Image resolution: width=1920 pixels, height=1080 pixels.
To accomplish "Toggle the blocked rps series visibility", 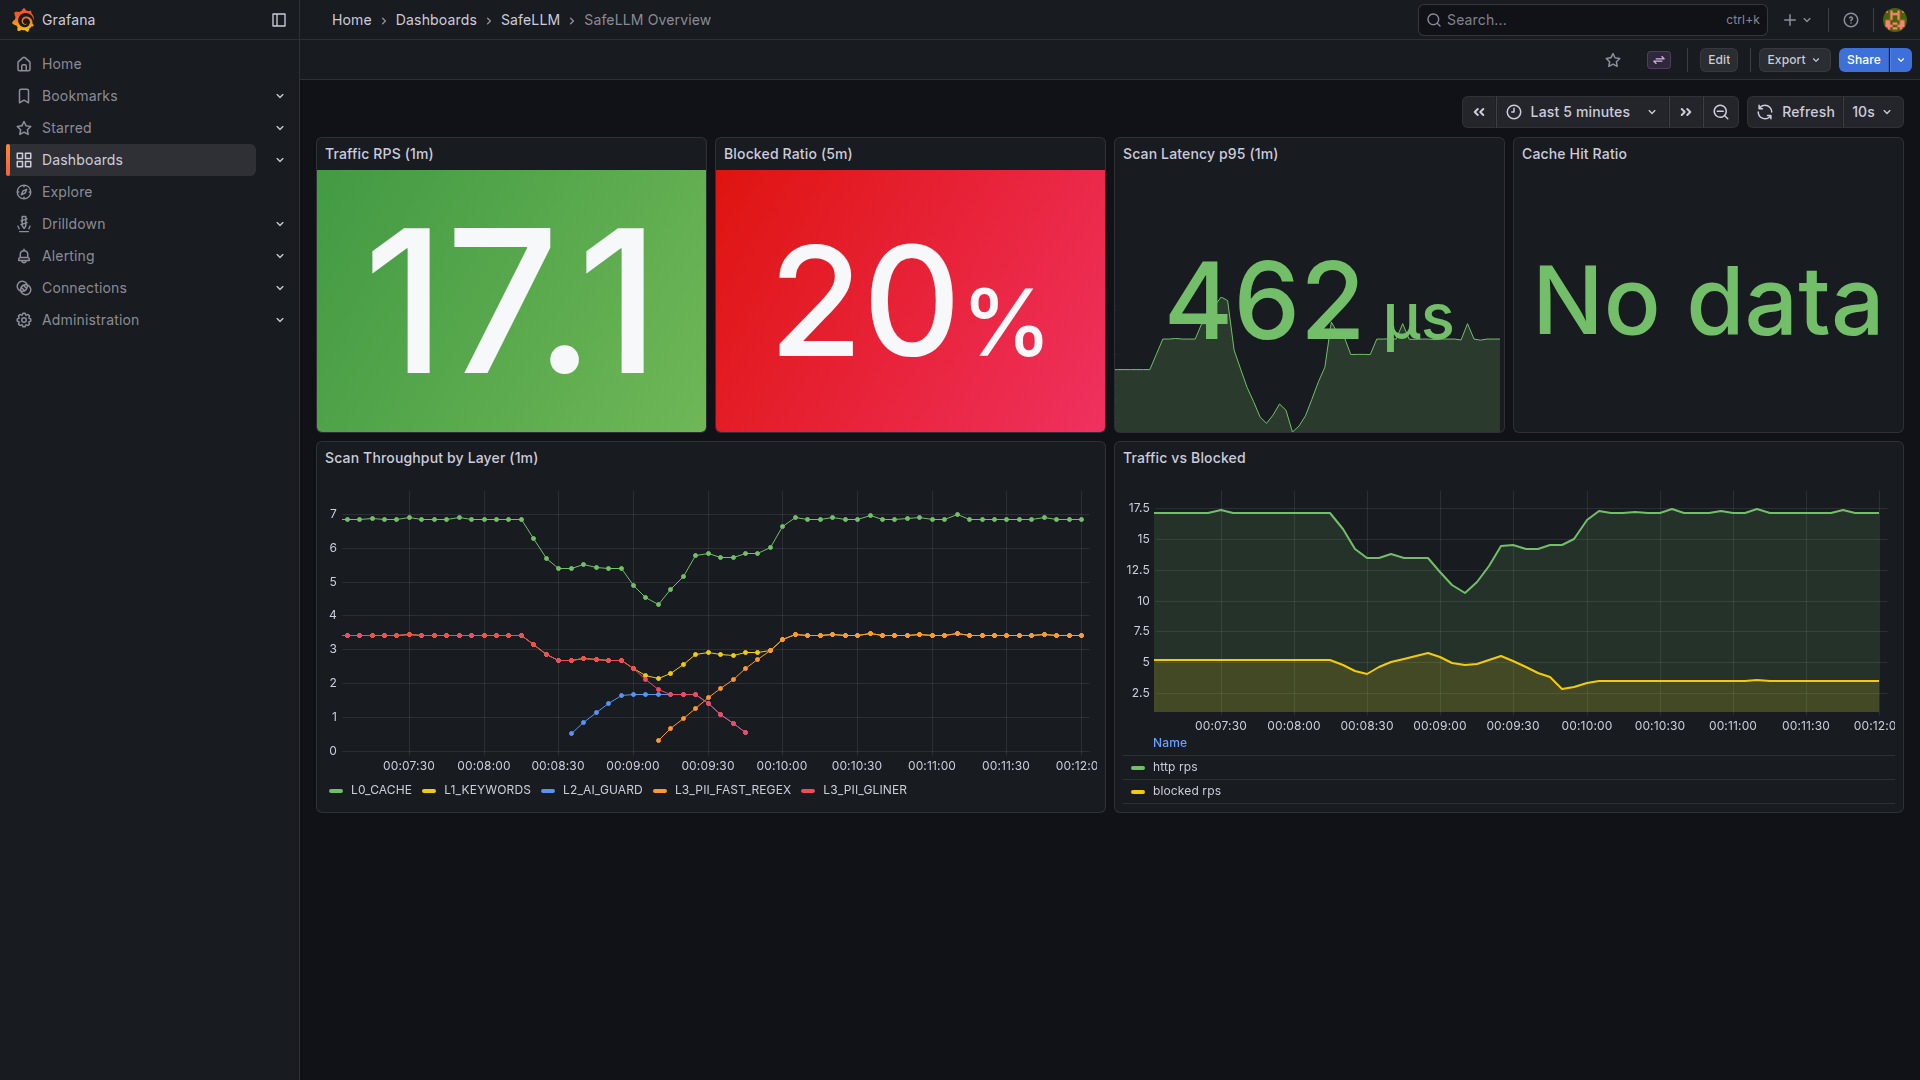I will 1186,791.
